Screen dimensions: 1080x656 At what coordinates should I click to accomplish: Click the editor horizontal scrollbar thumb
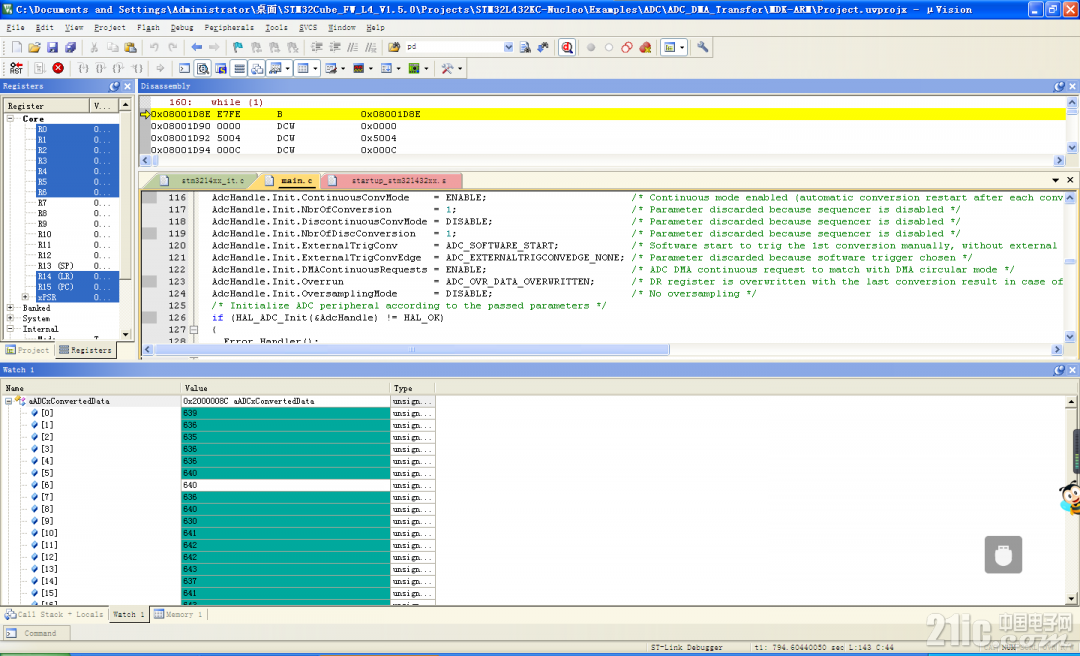click(412, 349)
